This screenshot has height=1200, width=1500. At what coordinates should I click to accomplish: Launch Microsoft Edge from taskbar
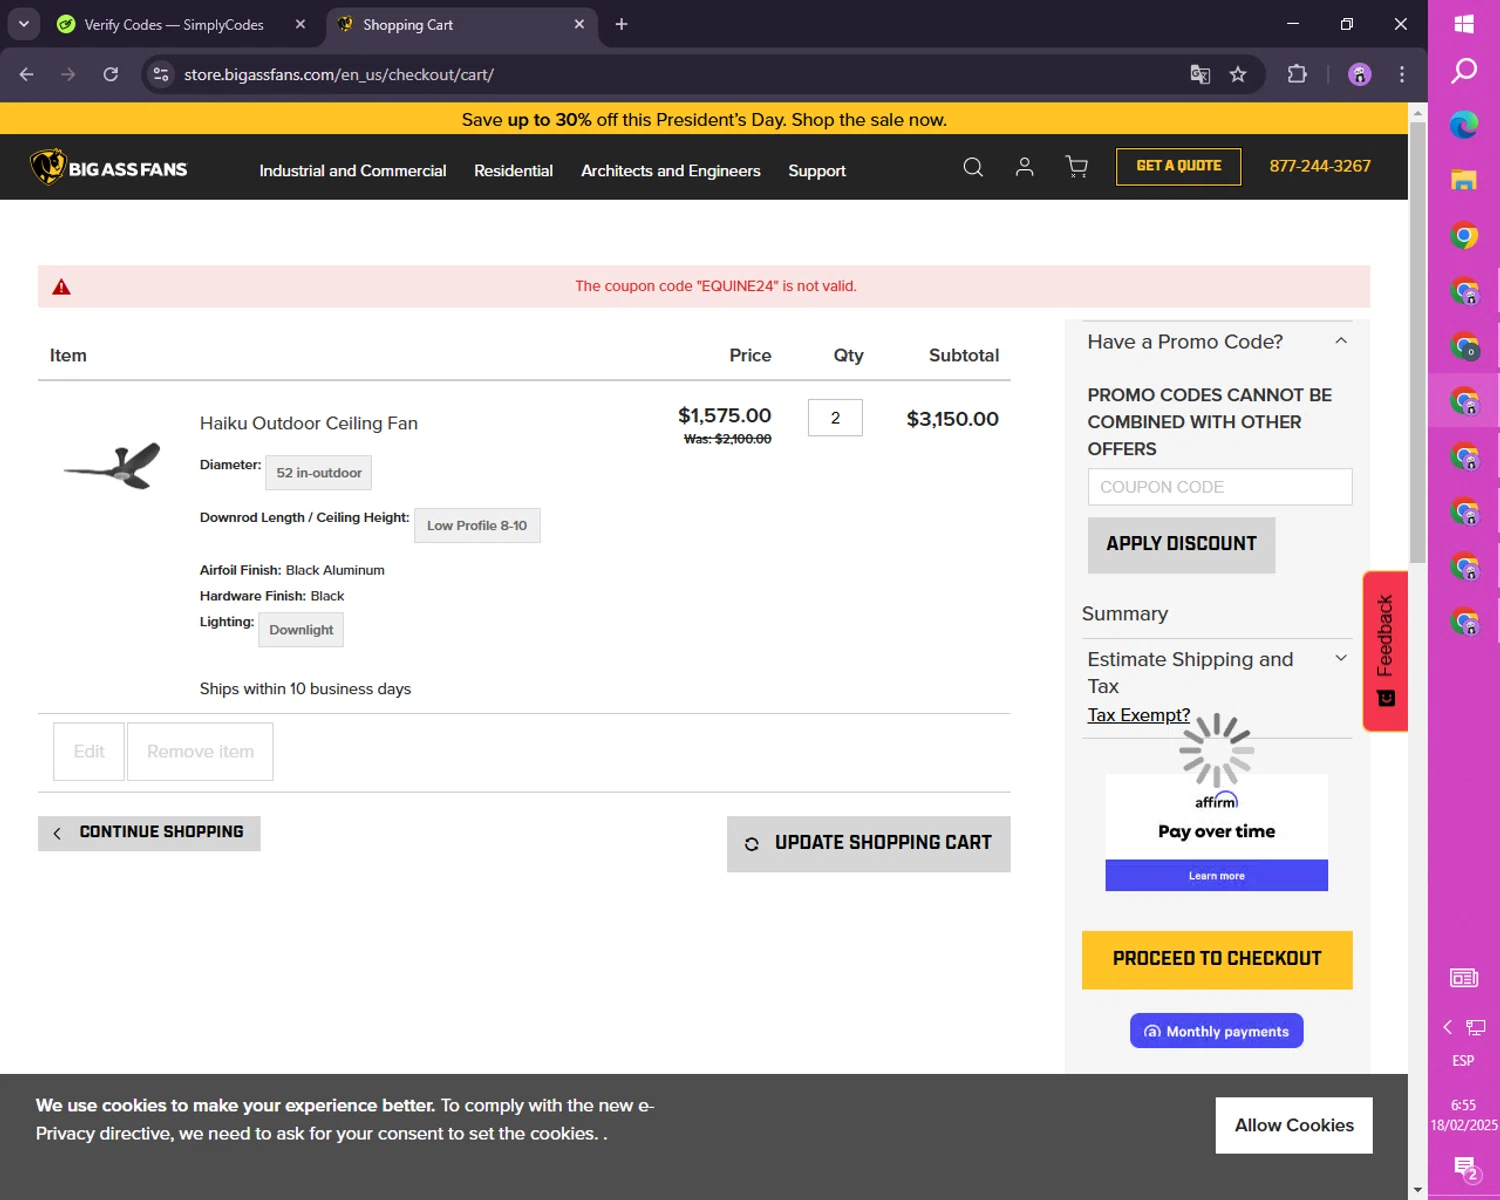click(x=1464, y=125)
